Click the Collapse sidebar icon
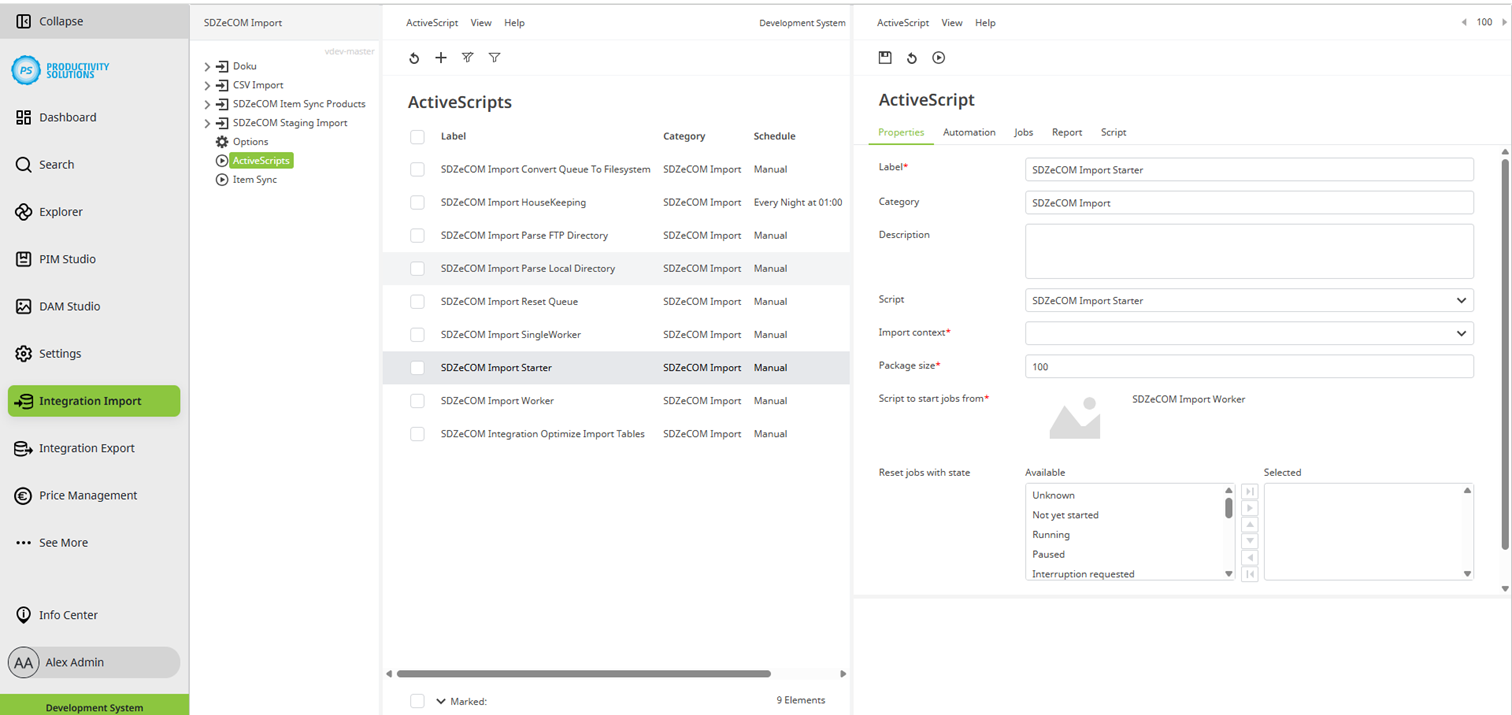 [24, 21]
